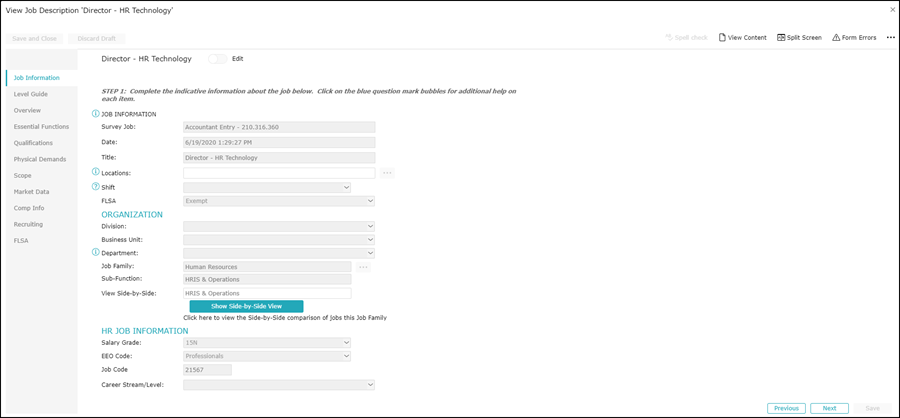
Task: Click the View Content document icon
Action: 722,37
